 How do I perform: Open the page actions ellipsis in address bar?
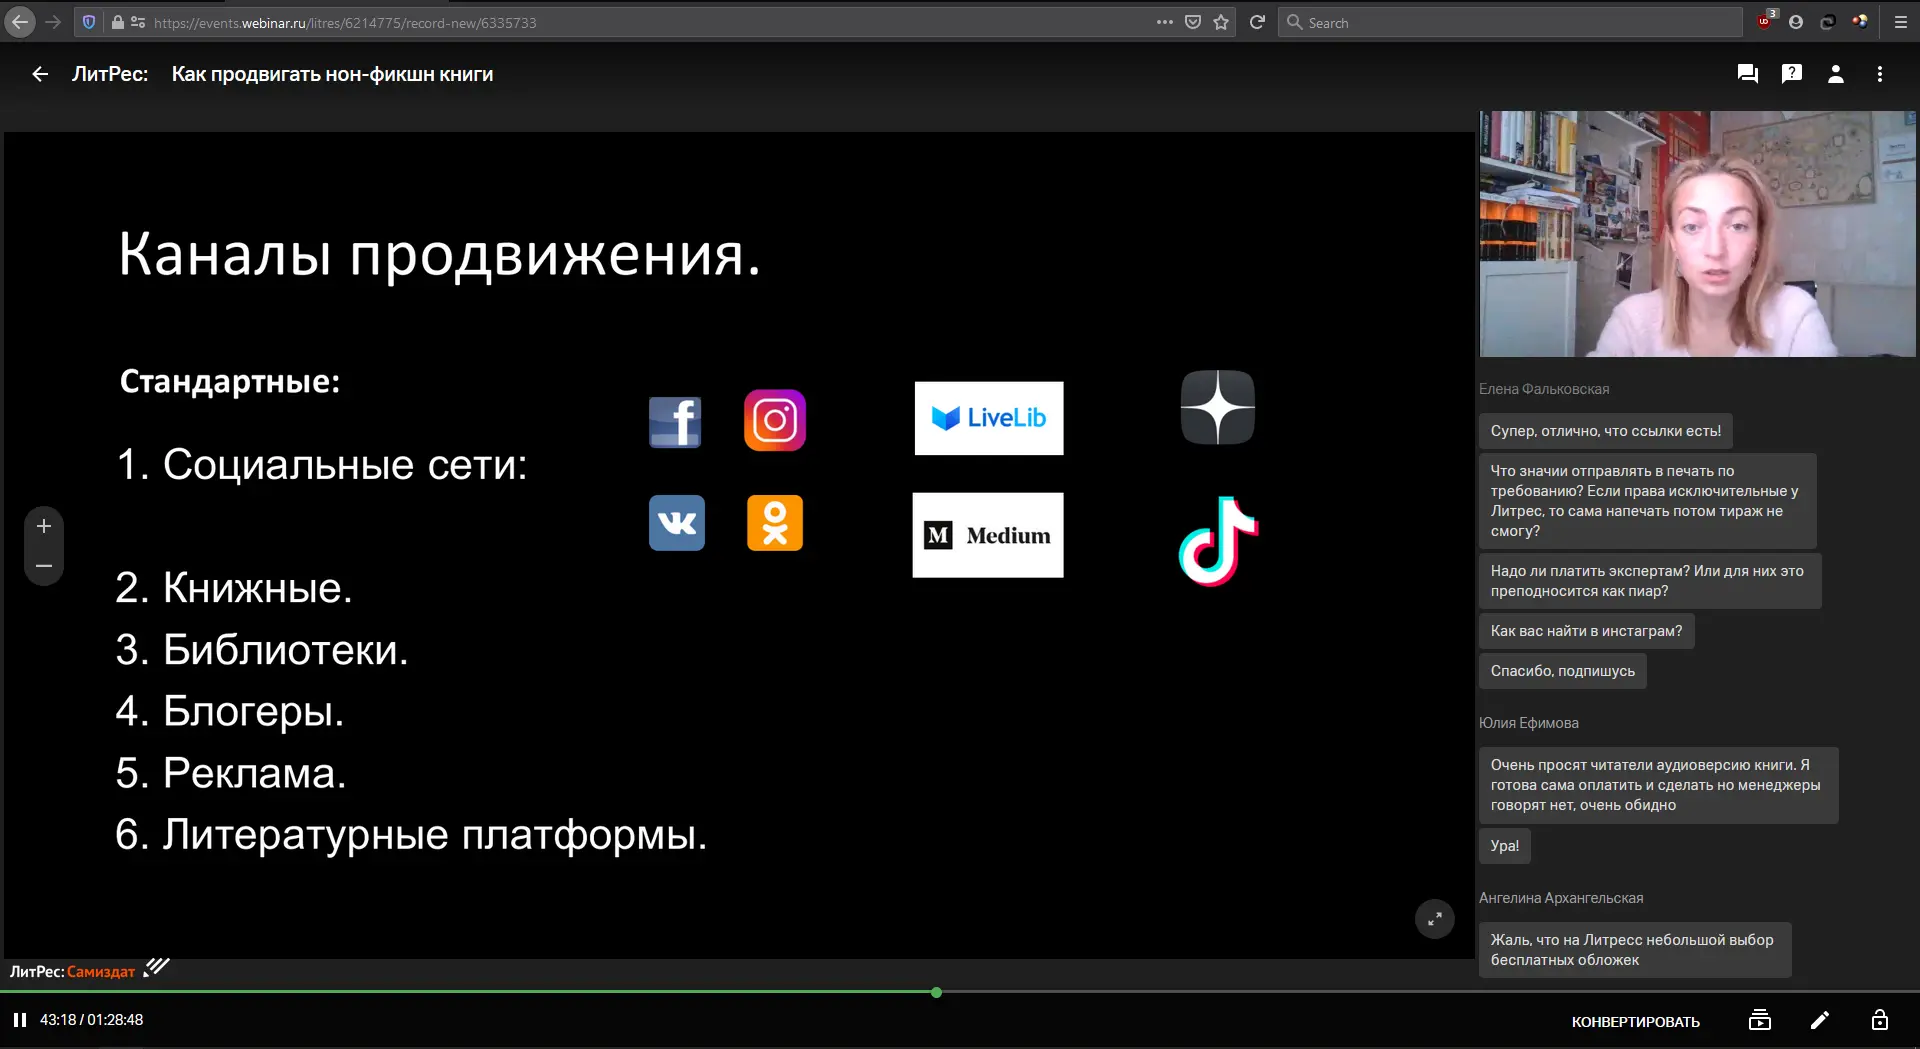pos(1164,22)
